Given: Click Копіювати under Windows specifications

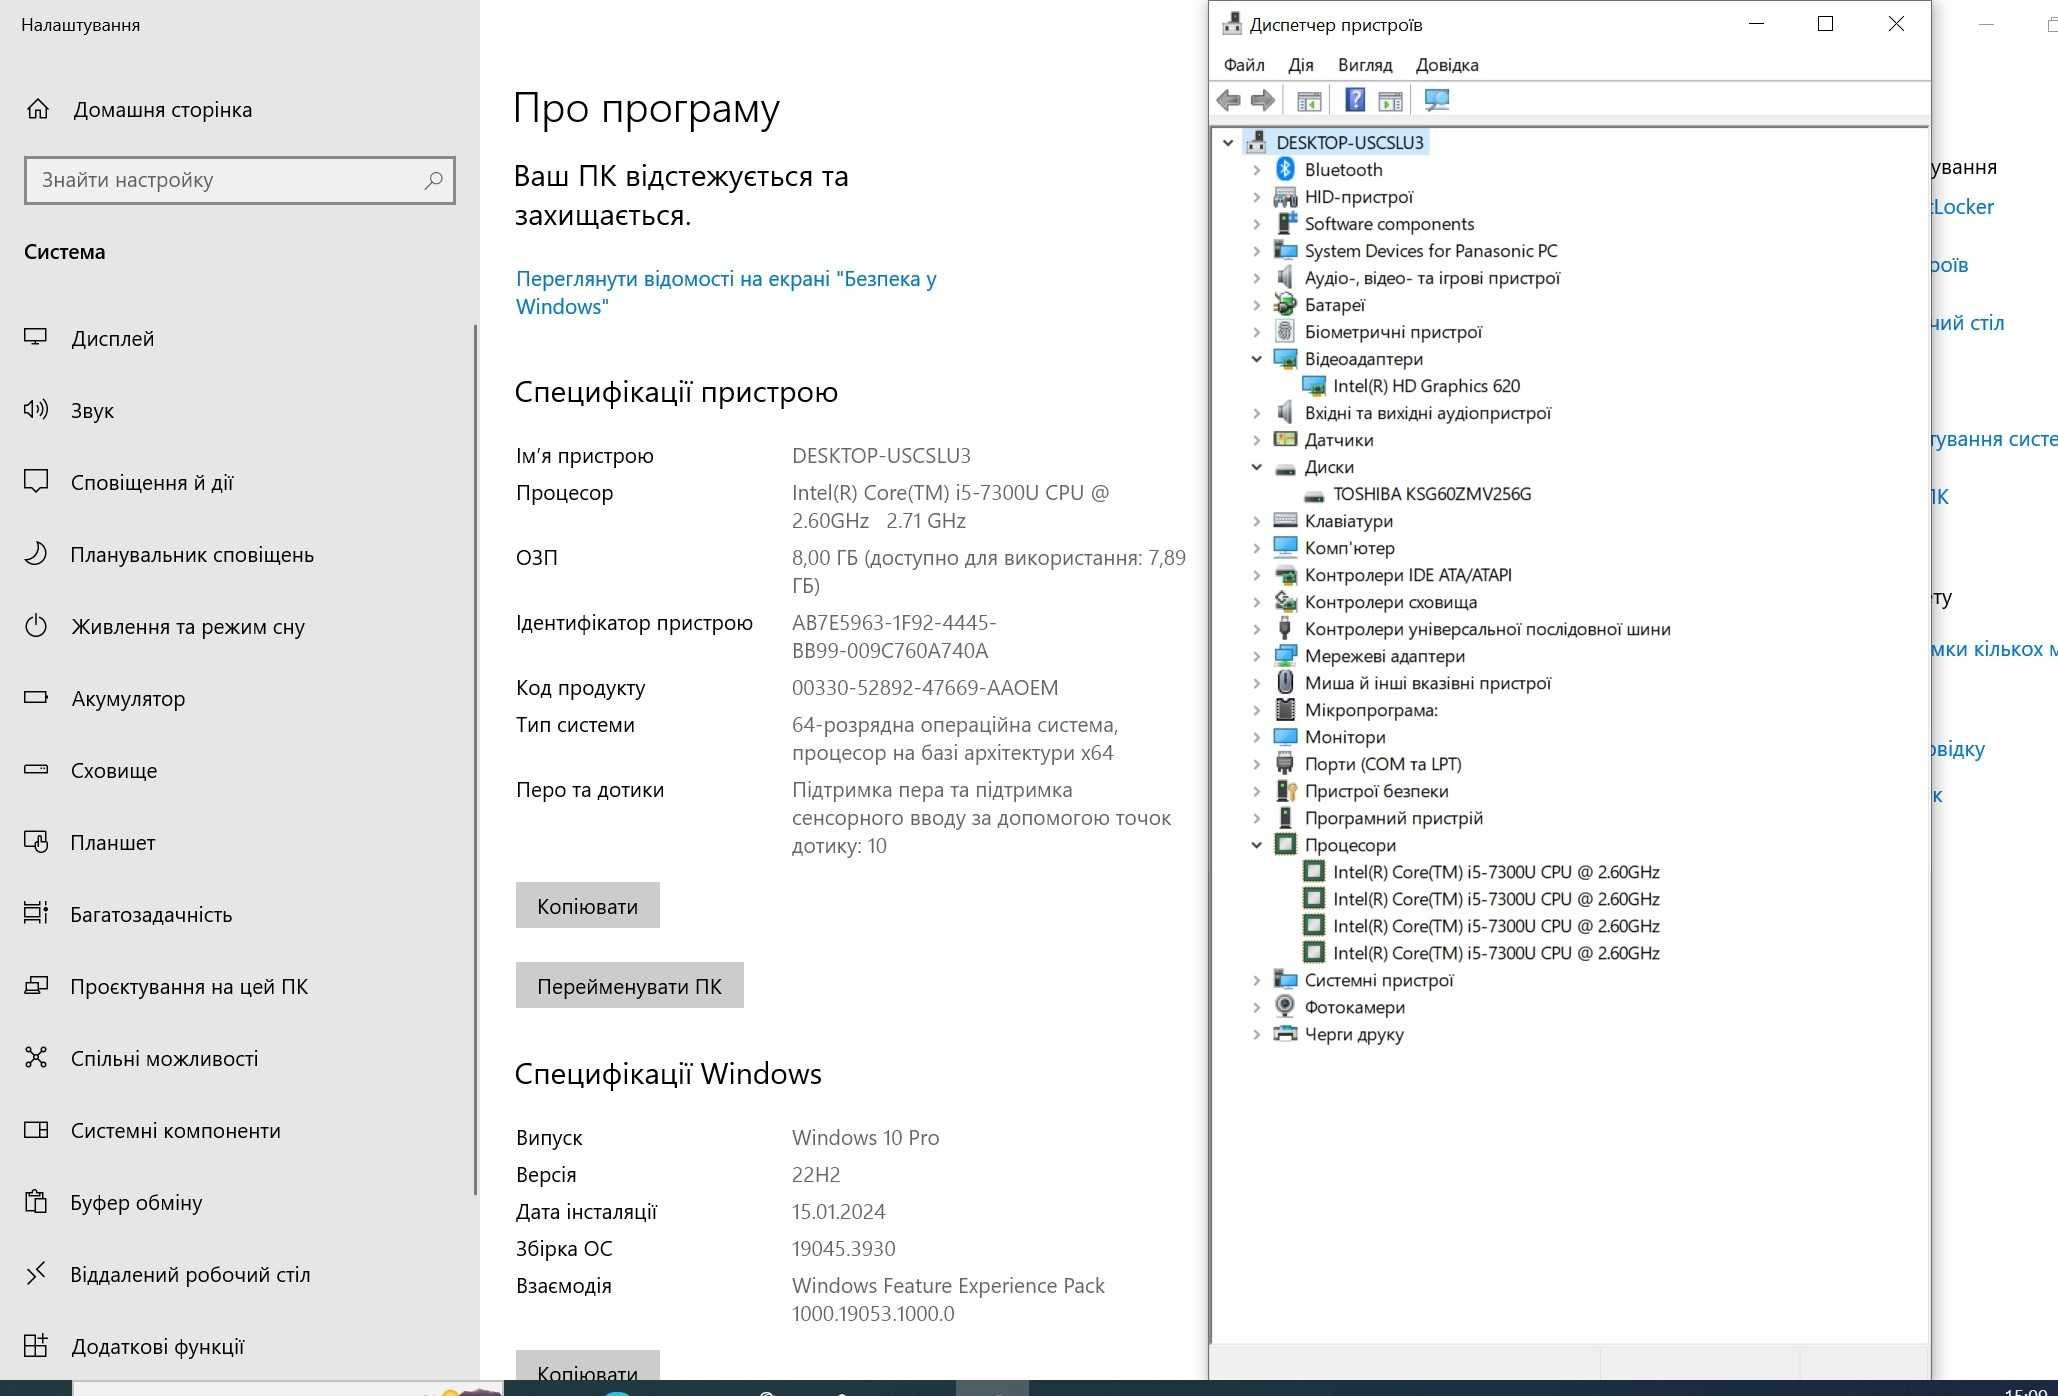Looking at the screenshot, I should [x=587, y=1366].
